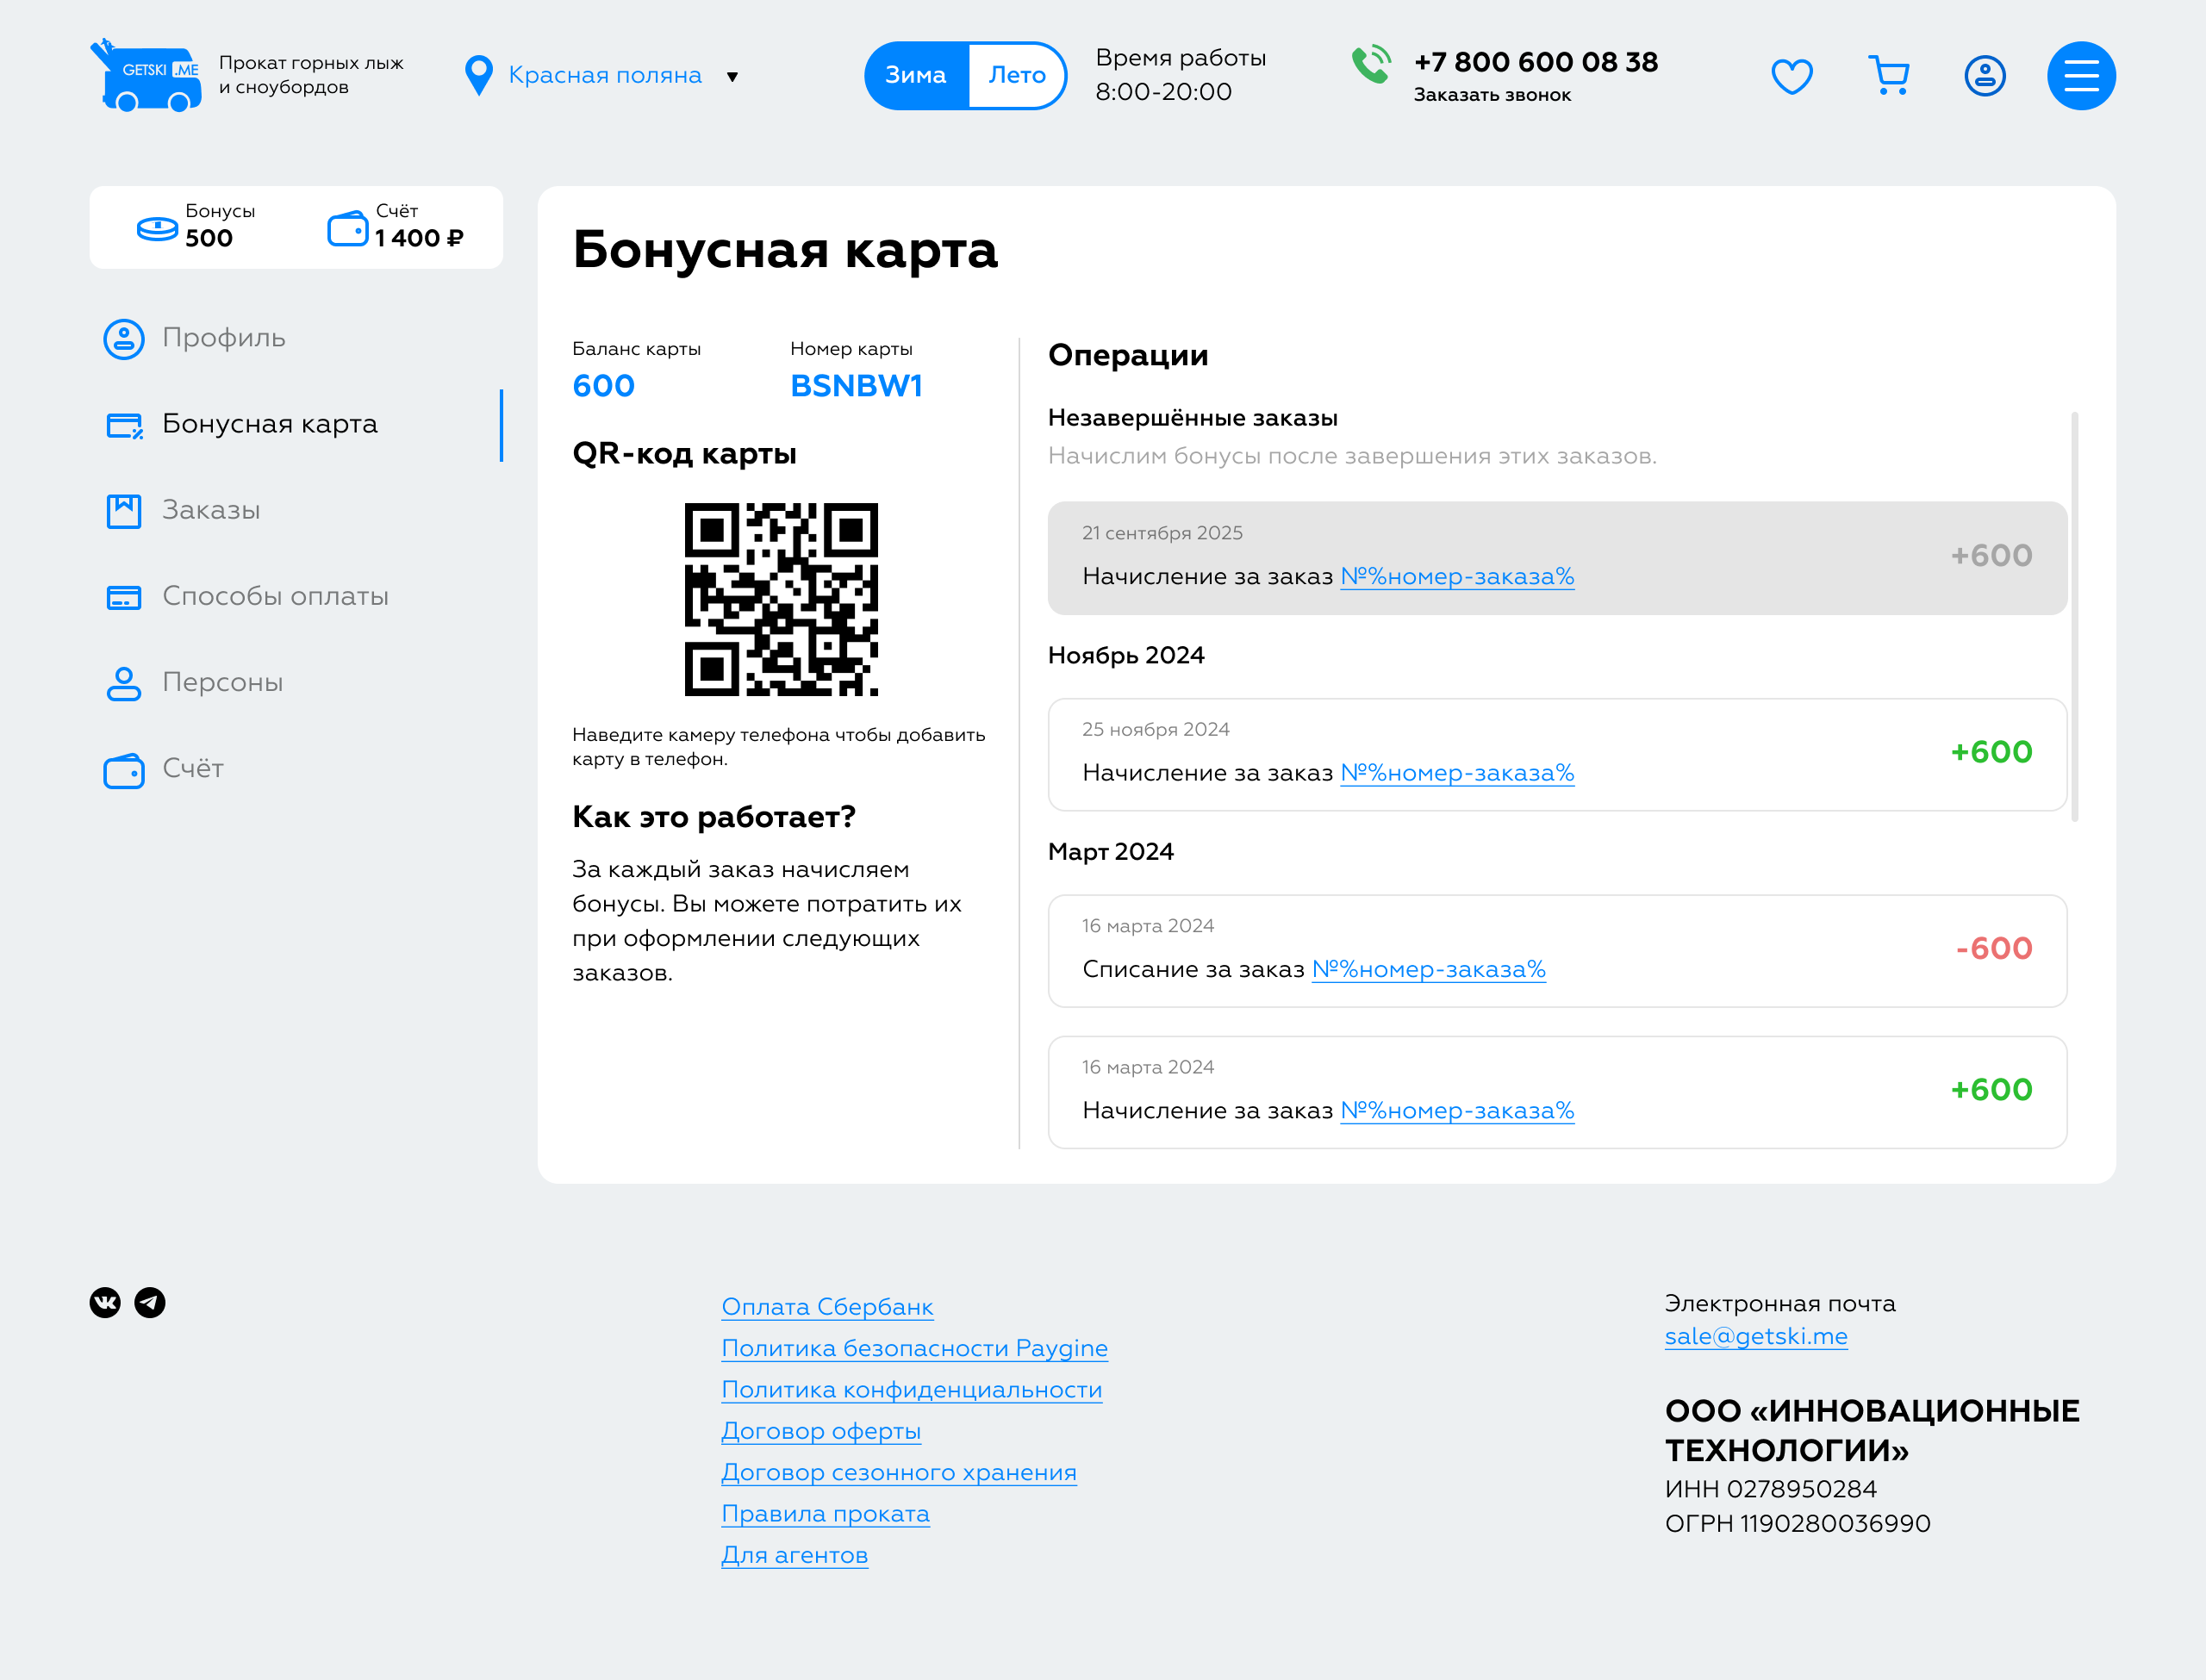Click sale@getski.me email link
This screenshot has width=2206, height=1680.
(x=1756, y=1336)
